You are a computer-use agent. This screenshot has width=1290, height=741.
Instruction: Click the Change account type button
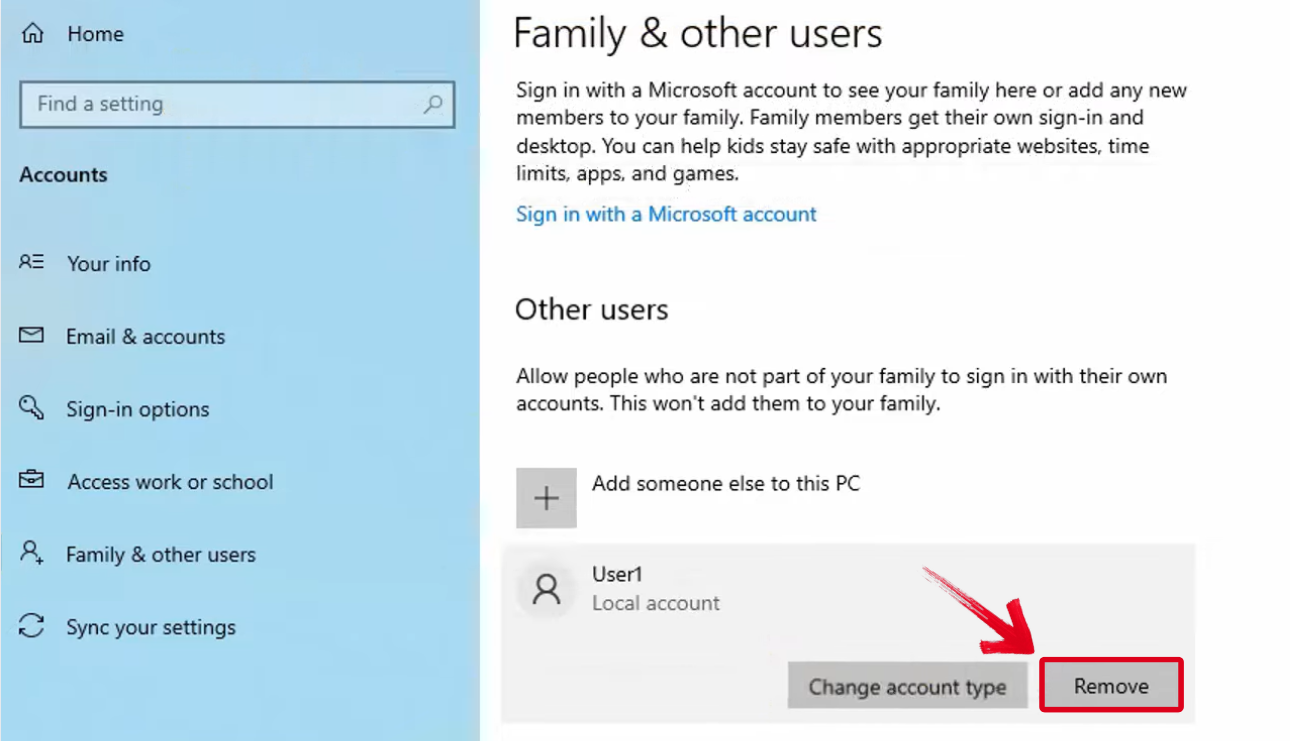[907, 686]
